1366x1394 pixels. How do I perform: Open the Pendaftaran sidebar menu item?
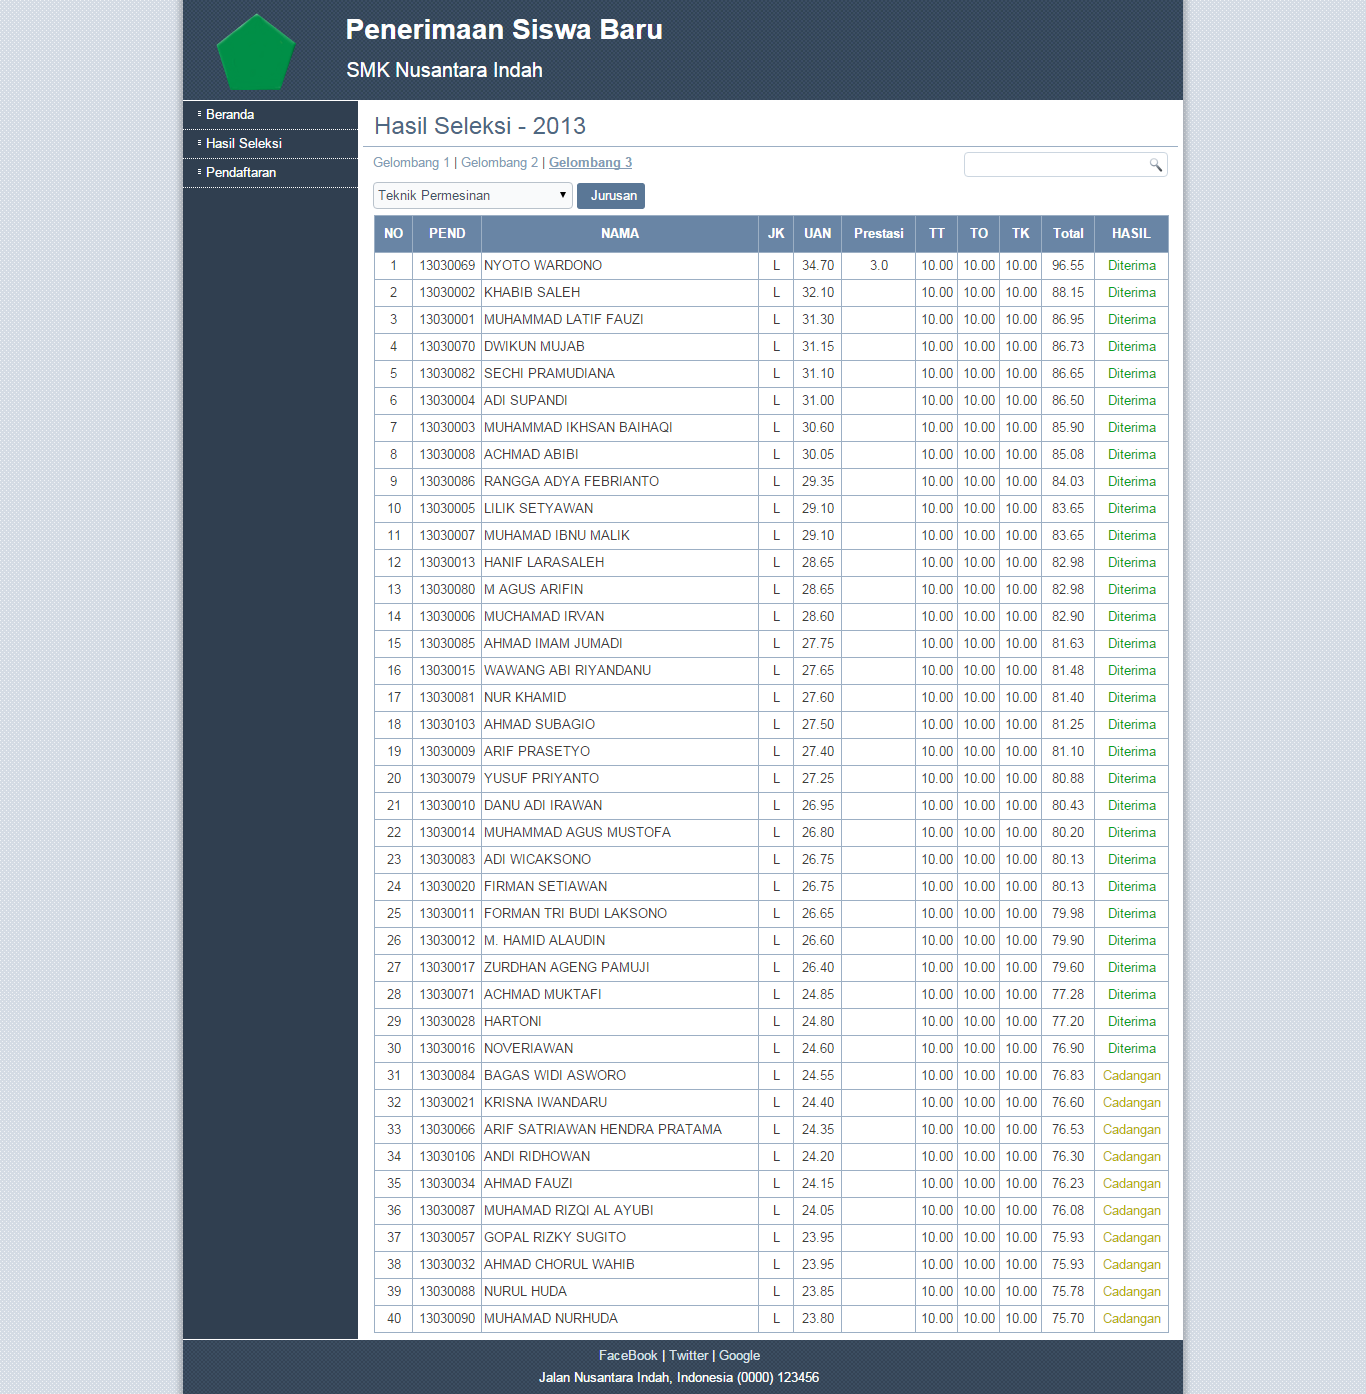pos(241,172)
